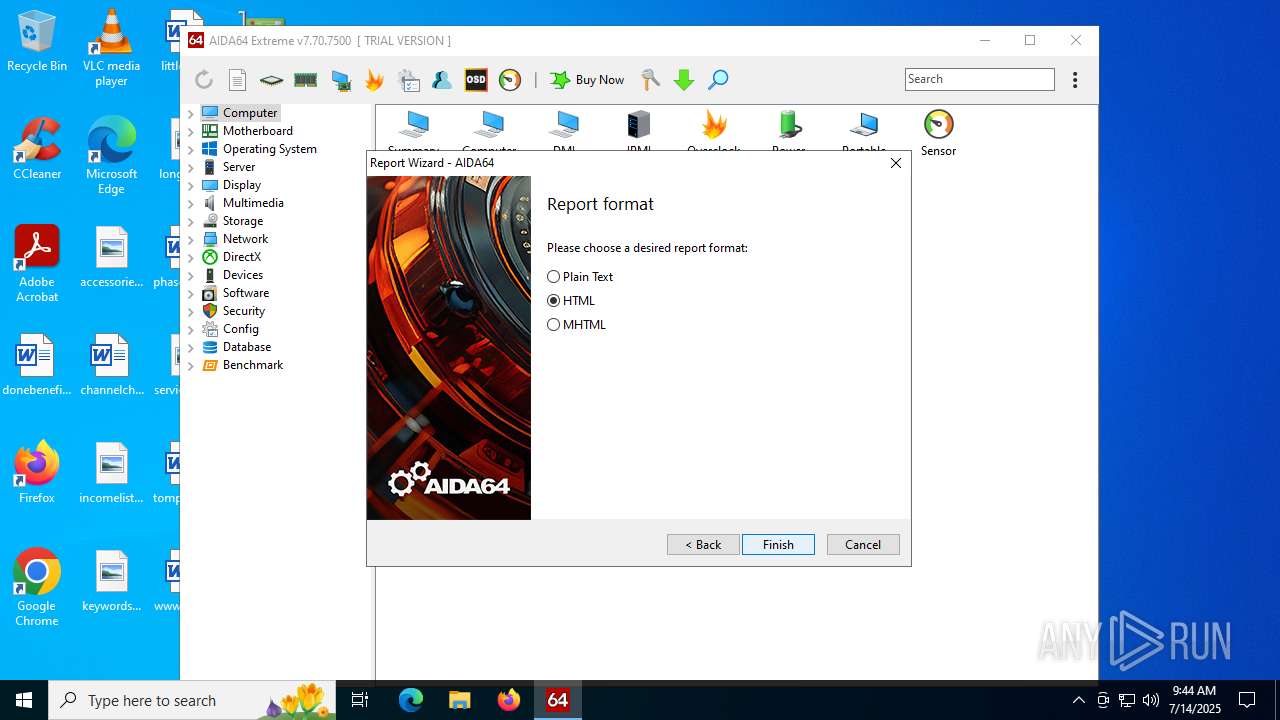Launch the flame stability test toolbar icon
Screen dimensions: 1280x720
[x=374, y=80]
